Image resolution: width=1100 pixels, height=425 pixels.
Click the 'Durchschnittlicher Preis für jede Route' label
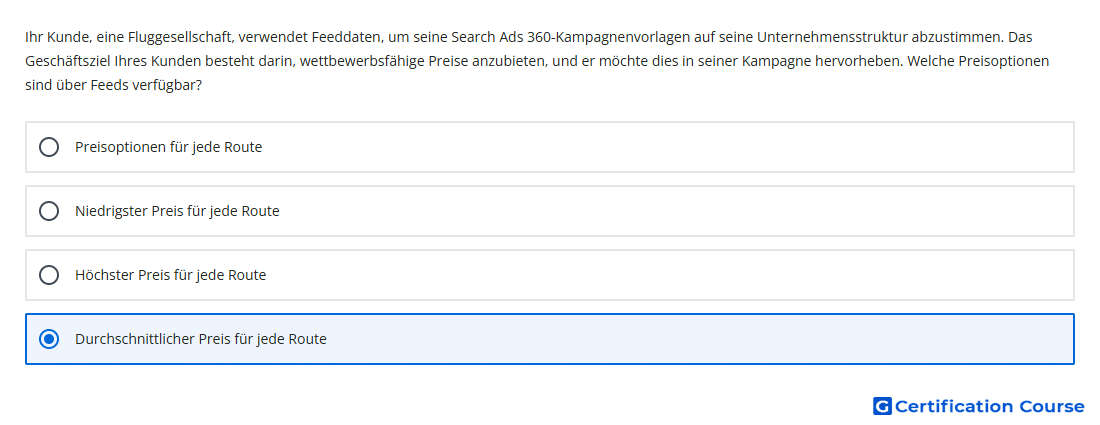point(200,339)
